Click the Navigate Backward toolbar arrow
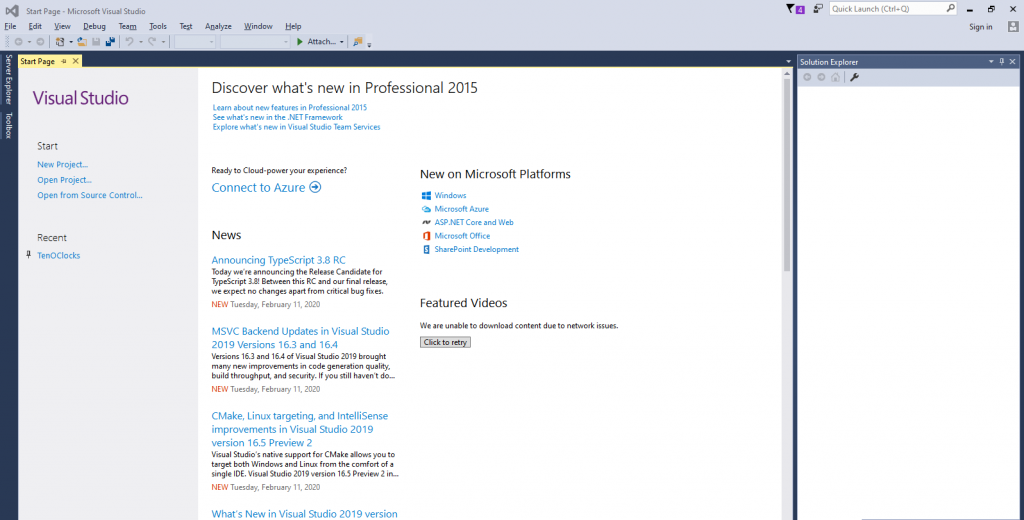This screenshot has height=520, width=1024. click(x=18, y=42)
